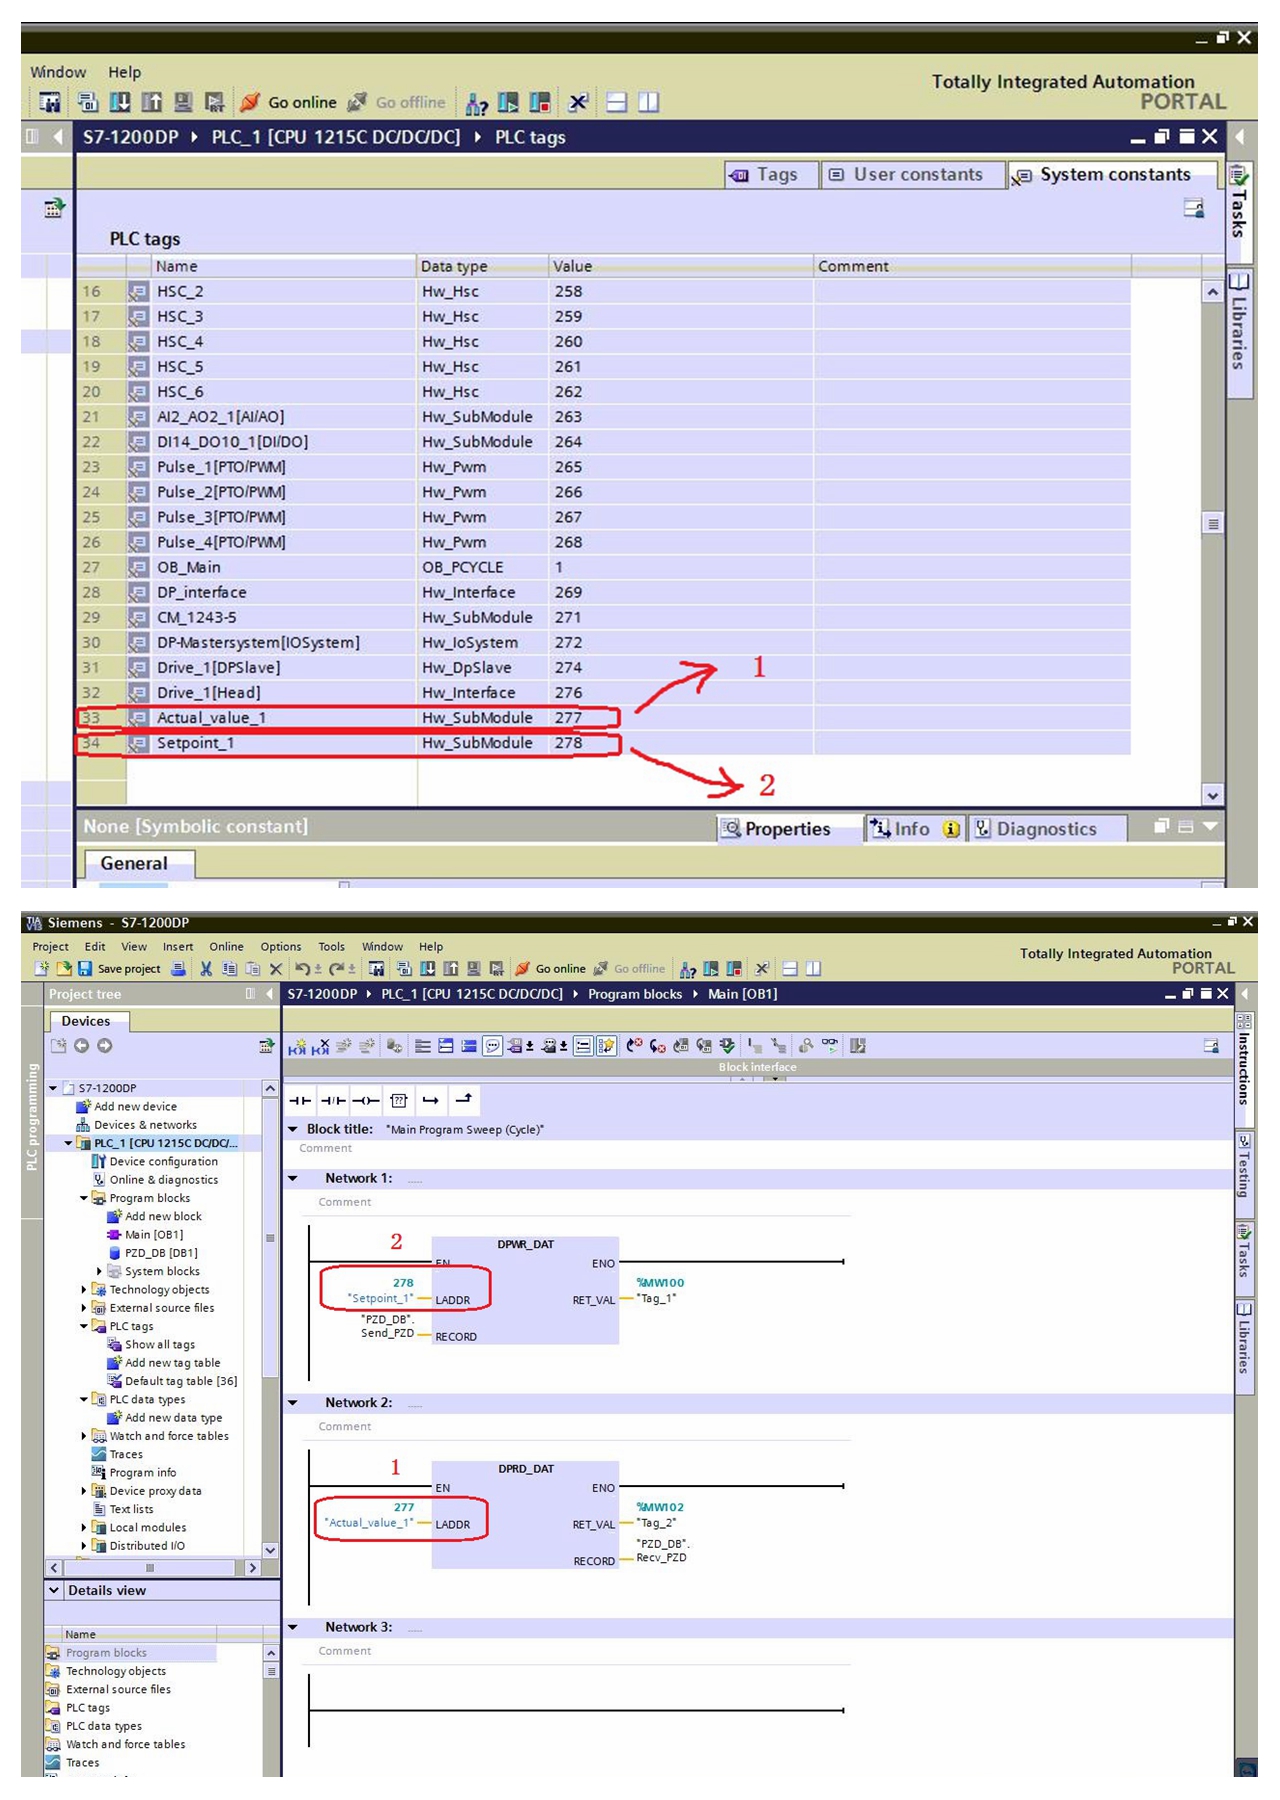Expand the System blocks folder

[99, 1271]
